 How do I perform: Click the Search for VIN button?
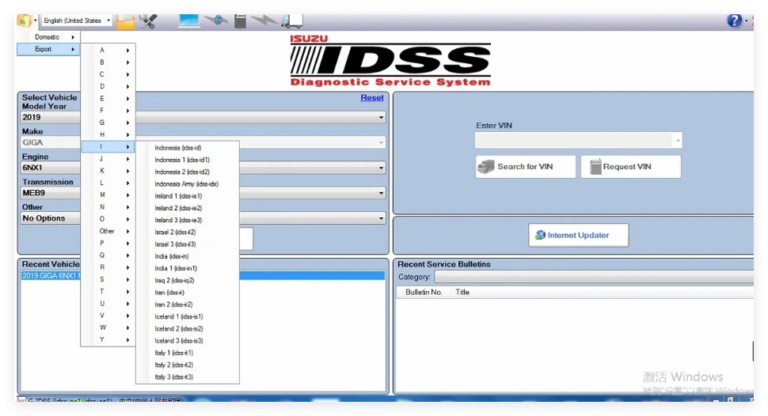[525, 167]
